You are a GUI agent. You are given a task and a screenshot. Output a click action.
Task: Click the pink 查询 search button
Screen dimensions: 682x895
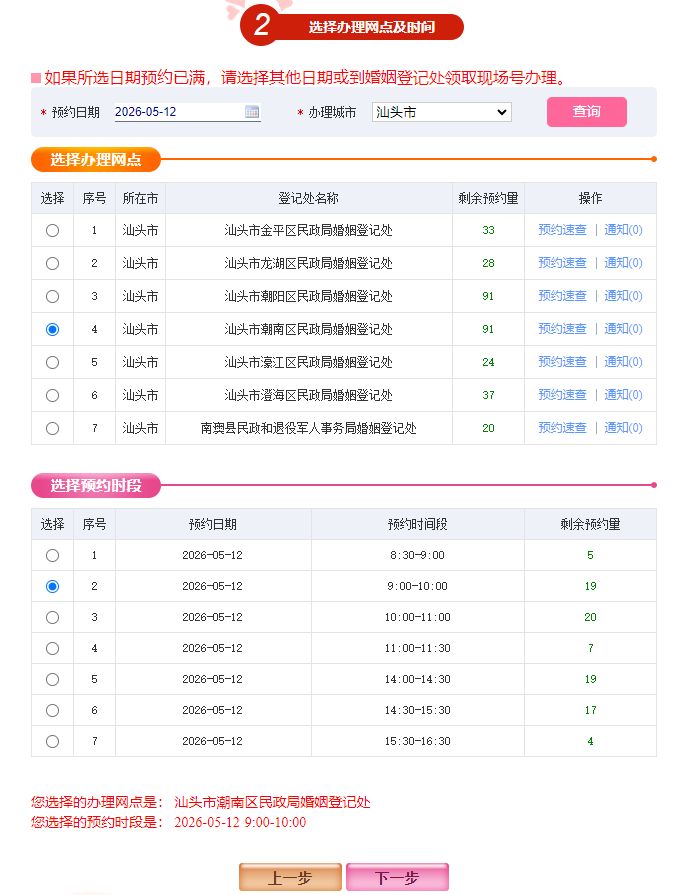[x=586, y=112]
